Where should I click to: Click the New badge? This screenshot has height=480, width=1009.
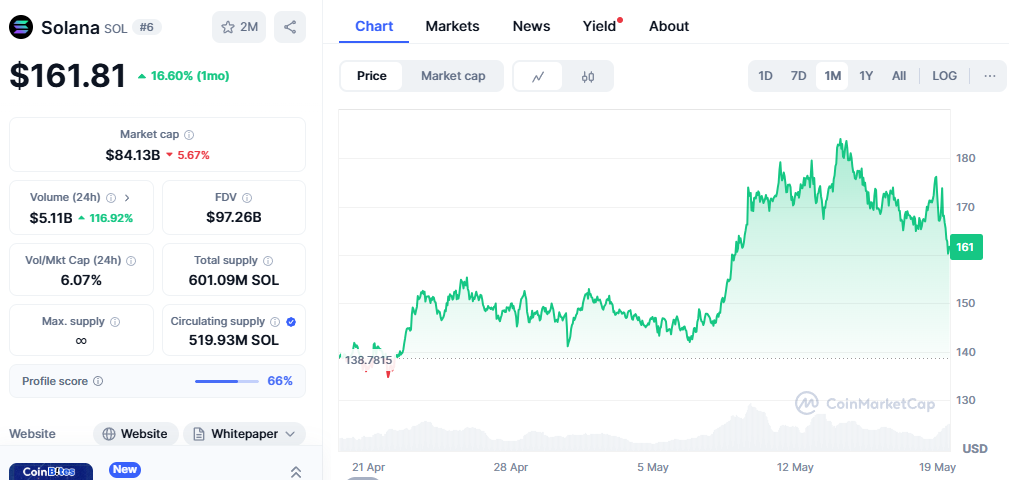125,470
